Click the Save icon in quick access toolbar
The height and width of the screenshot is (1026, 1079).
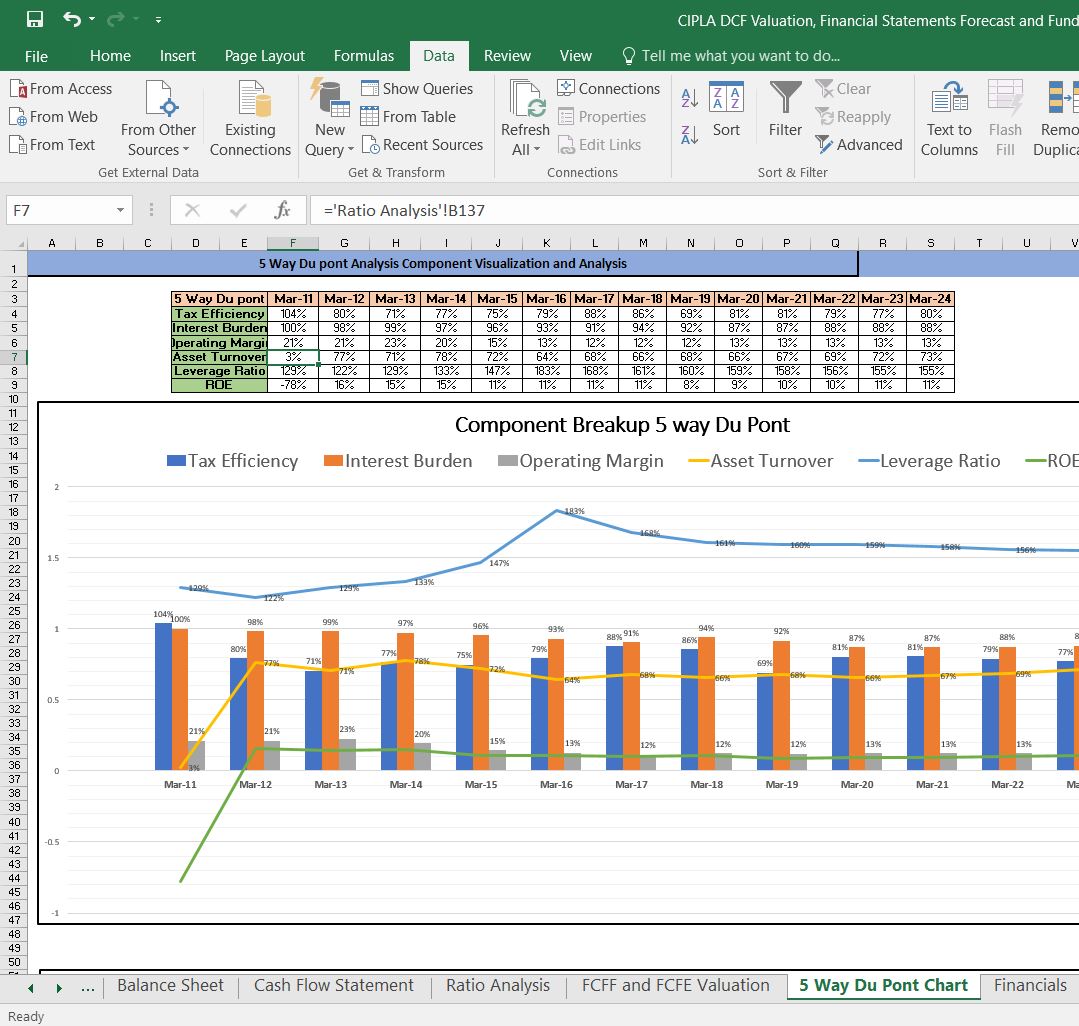34,19
